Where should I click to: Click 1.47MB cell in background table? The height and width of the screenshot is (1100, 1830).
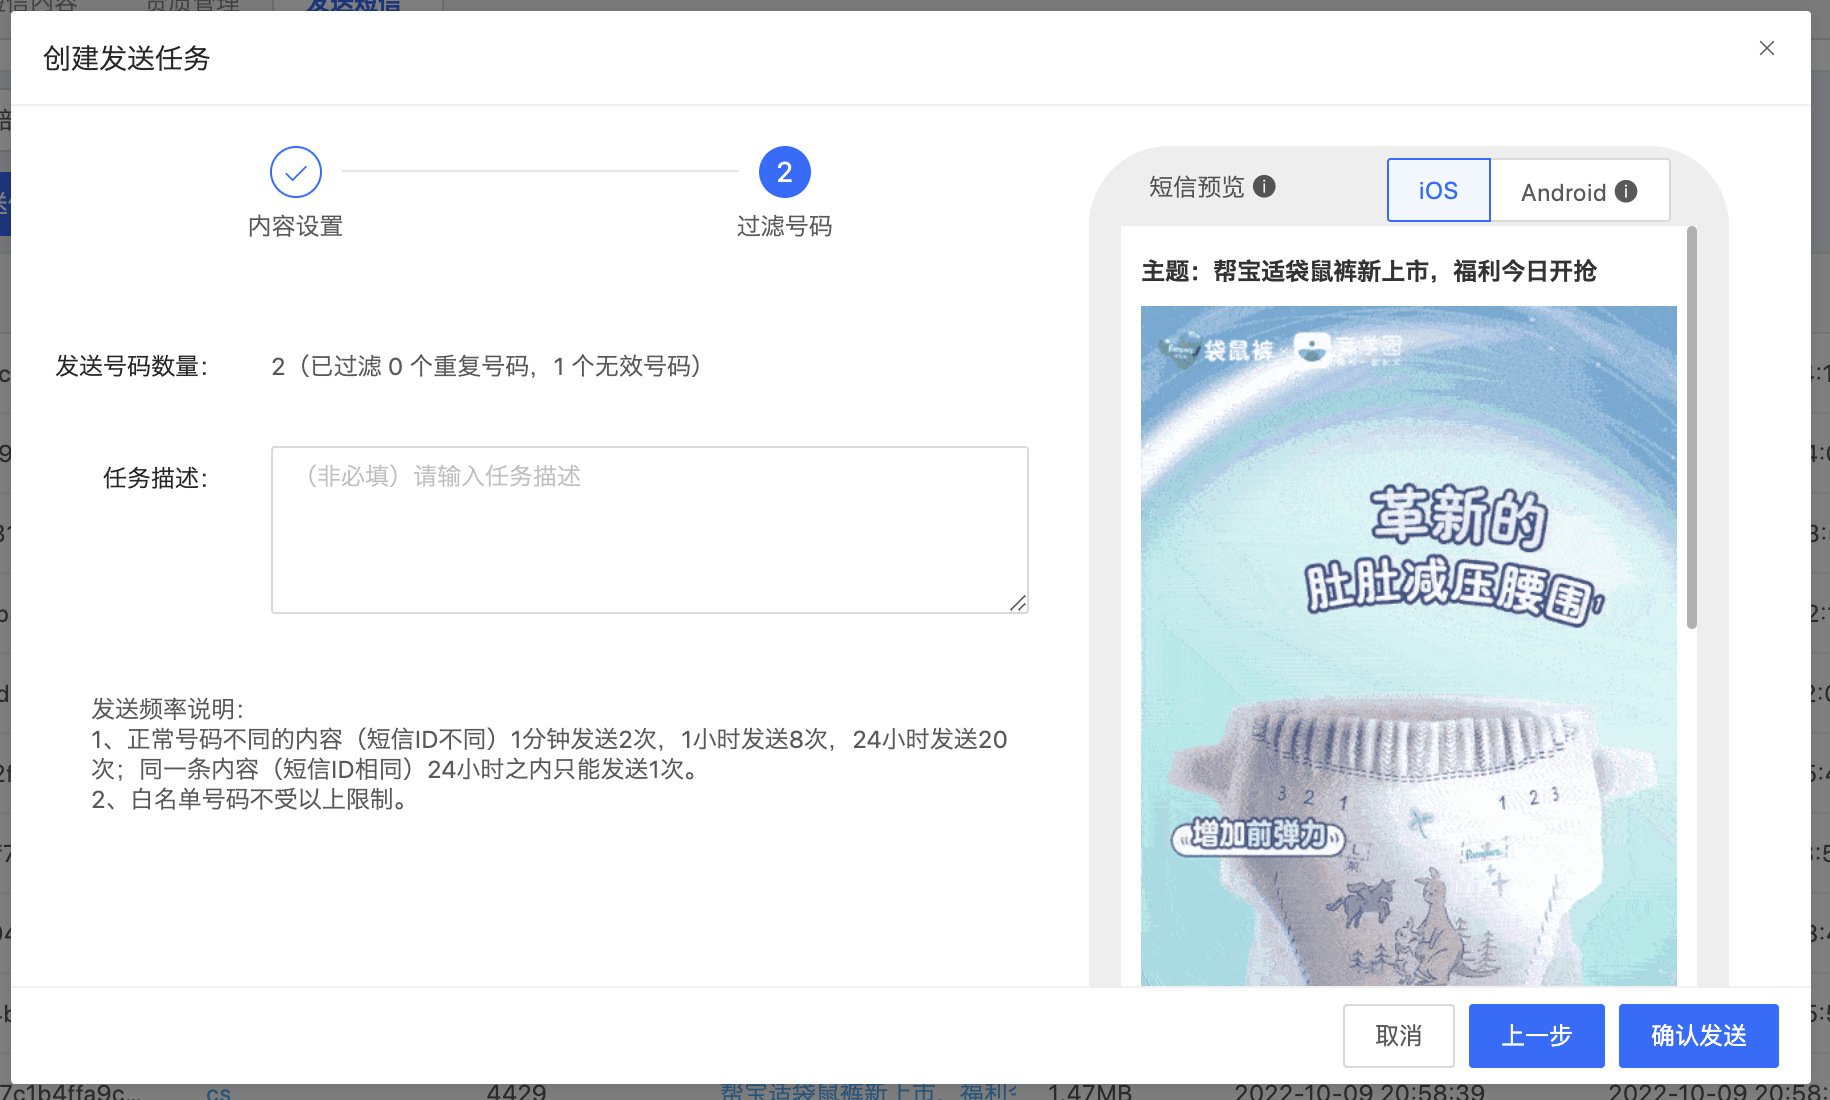1090,1092
